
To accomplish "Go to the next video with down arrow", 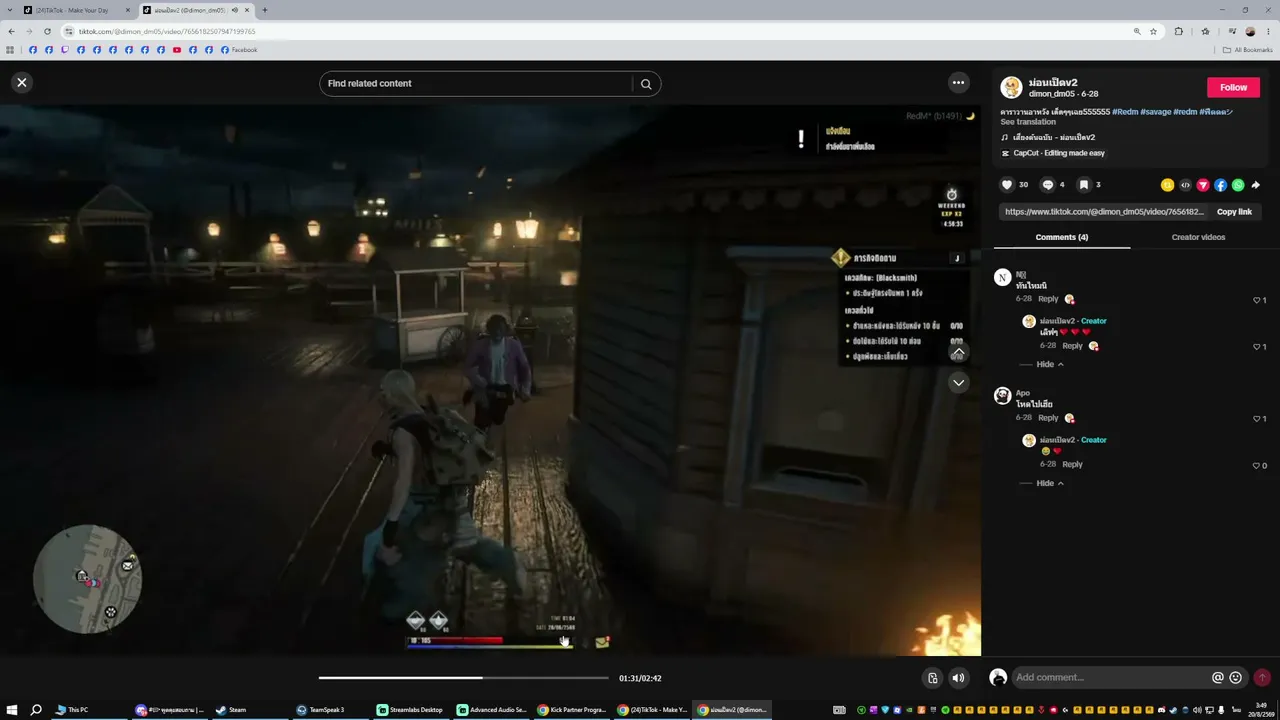I will pyautogui.click(x=958, y=383).
